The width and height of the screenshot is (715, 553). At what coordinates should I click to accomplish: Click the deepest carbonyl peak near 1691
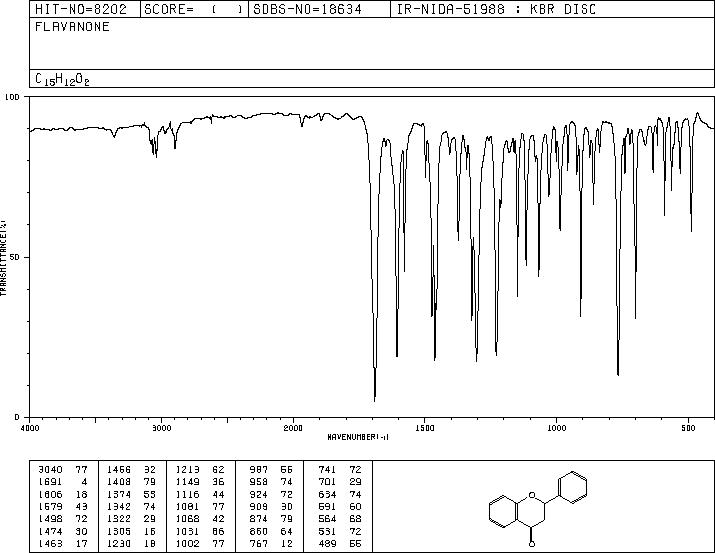point(375,400)
